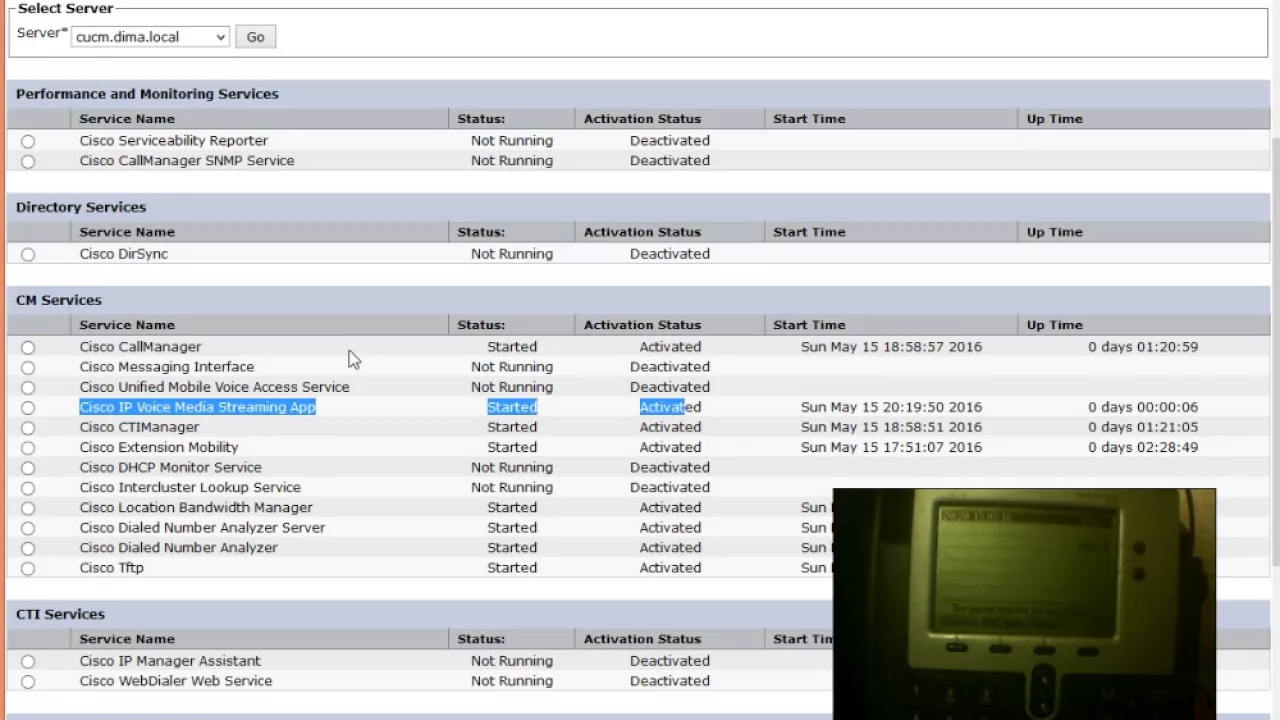Click the page's vertical scrollbar
1280x720 pixels.
1275,350
